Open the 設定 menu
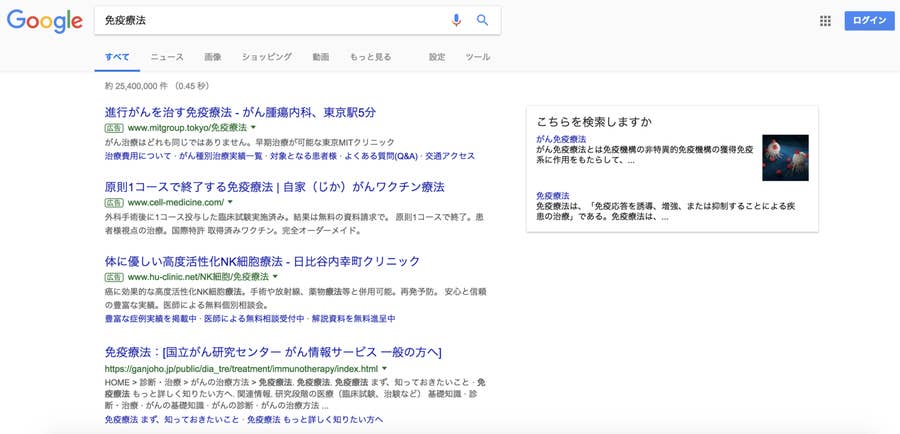Screen dimensions: 900x434 point(437,57)
